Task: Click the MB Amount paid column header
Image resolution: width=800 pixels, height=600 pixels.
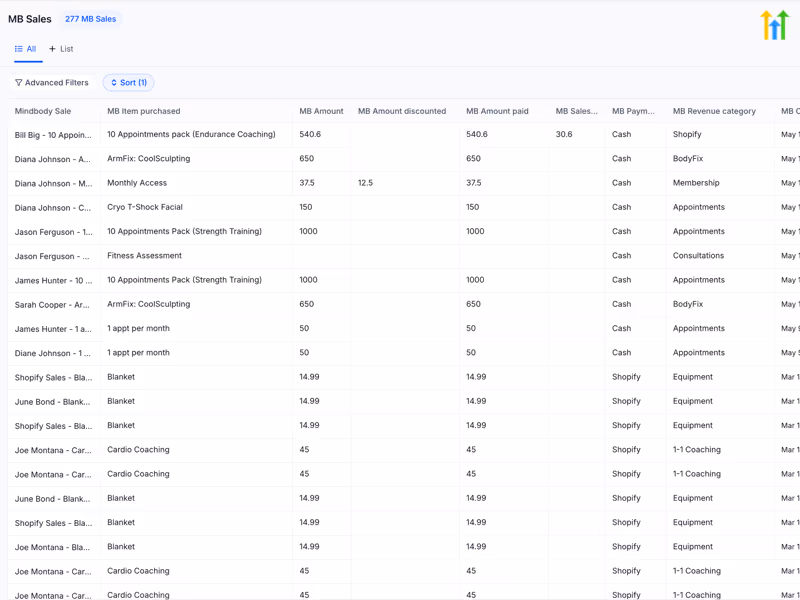Action: coord(497,111)
